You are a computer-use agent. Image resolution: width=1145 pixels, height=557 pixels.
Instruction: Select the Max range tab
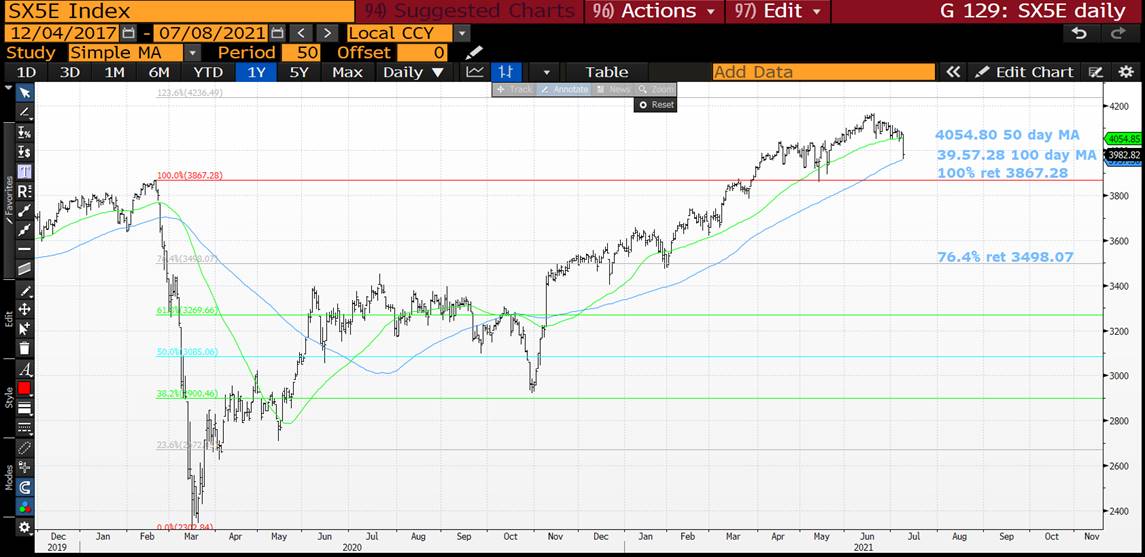point(348,72)
